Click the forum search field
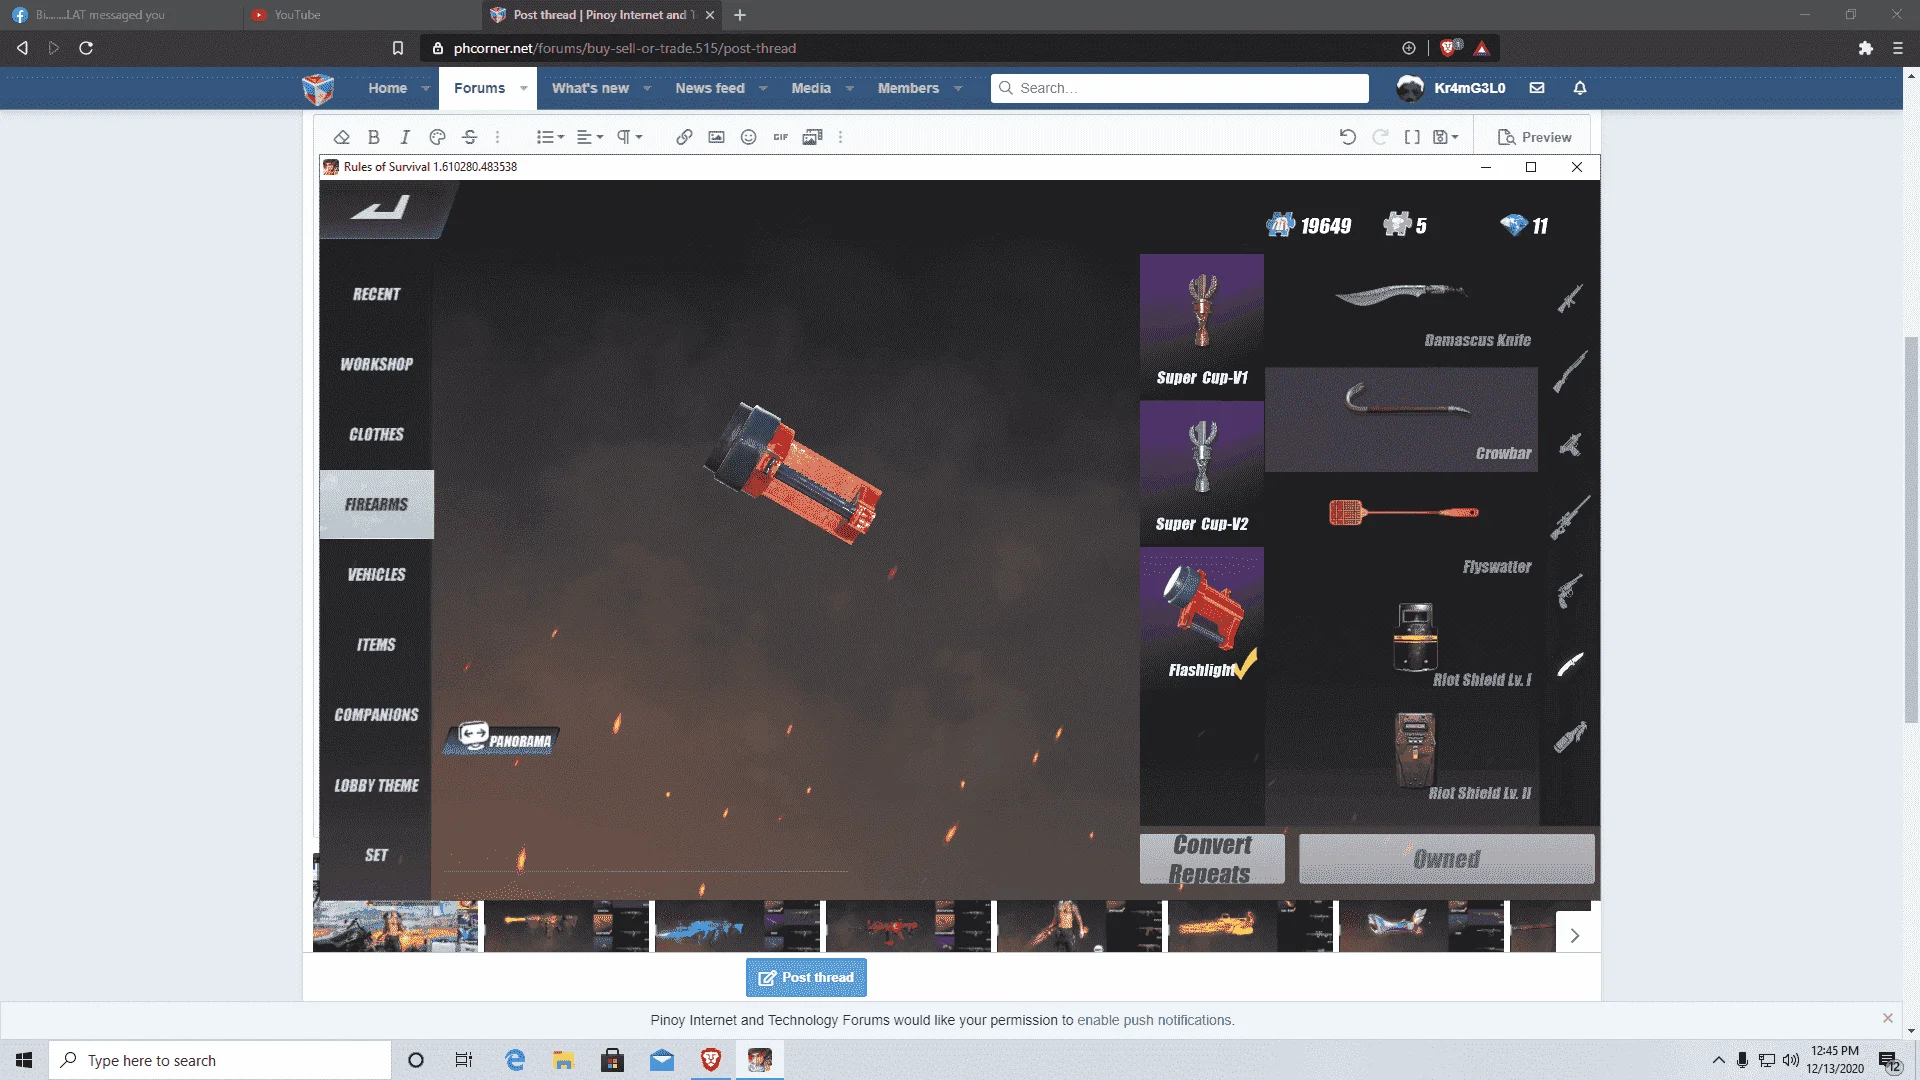This screenshot has width=1920, height=1080. point(1180,88)
